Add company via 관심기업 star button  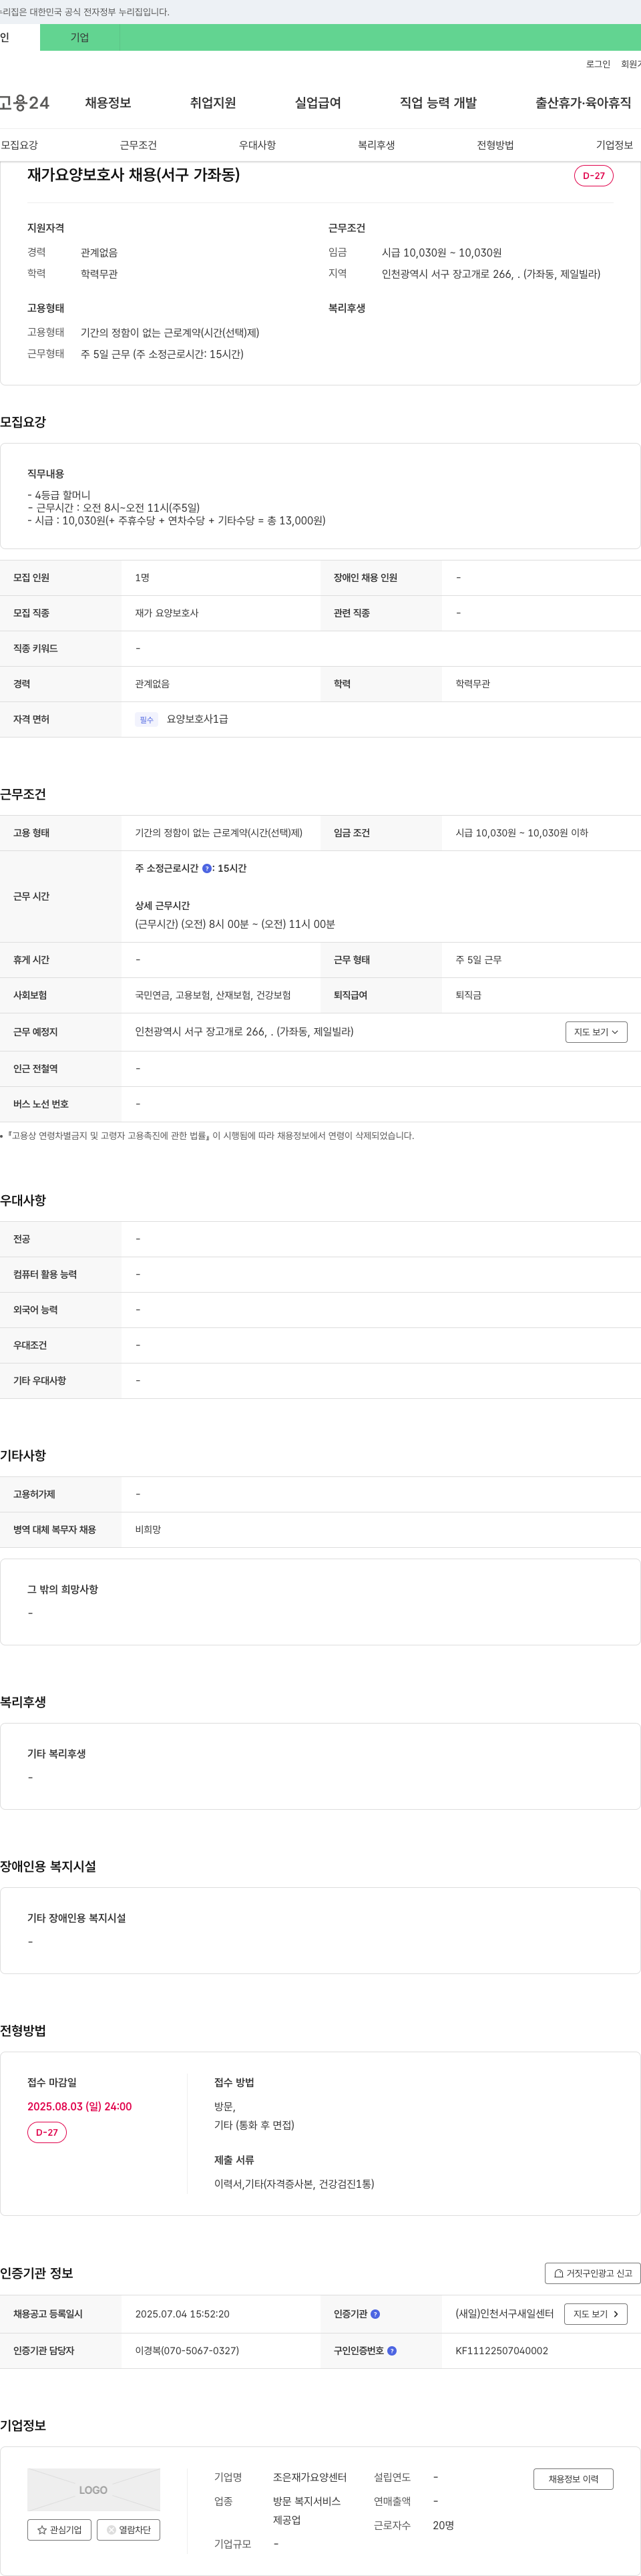click(x=59, y=2530)
